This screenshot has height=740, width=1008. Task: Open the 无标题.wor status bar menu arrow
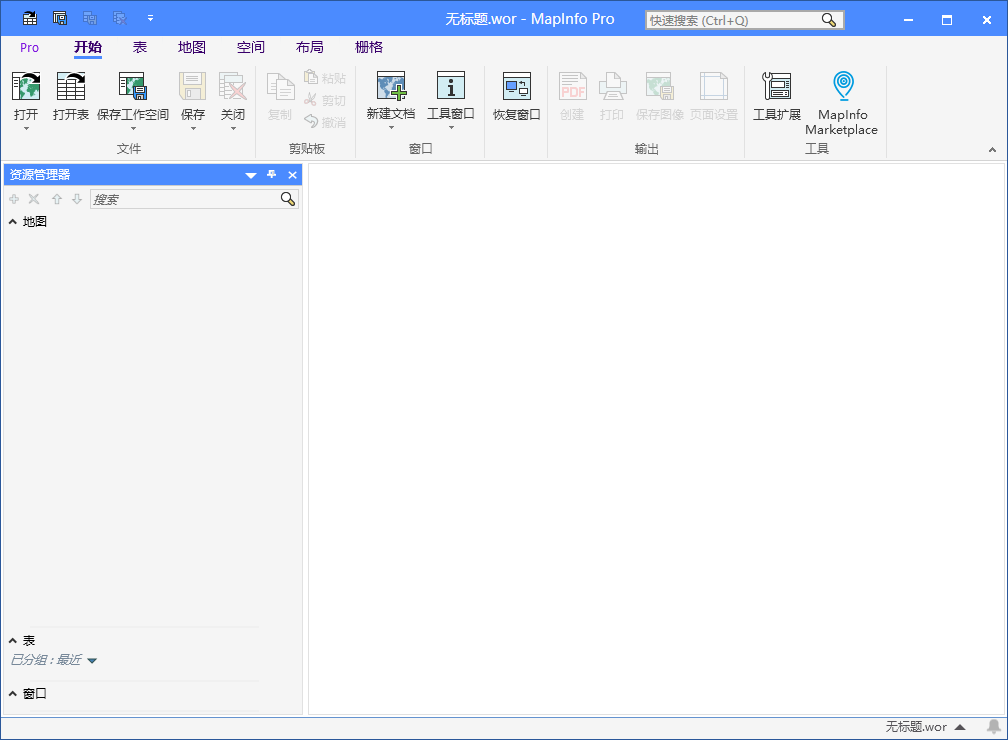tap(960, 727)
